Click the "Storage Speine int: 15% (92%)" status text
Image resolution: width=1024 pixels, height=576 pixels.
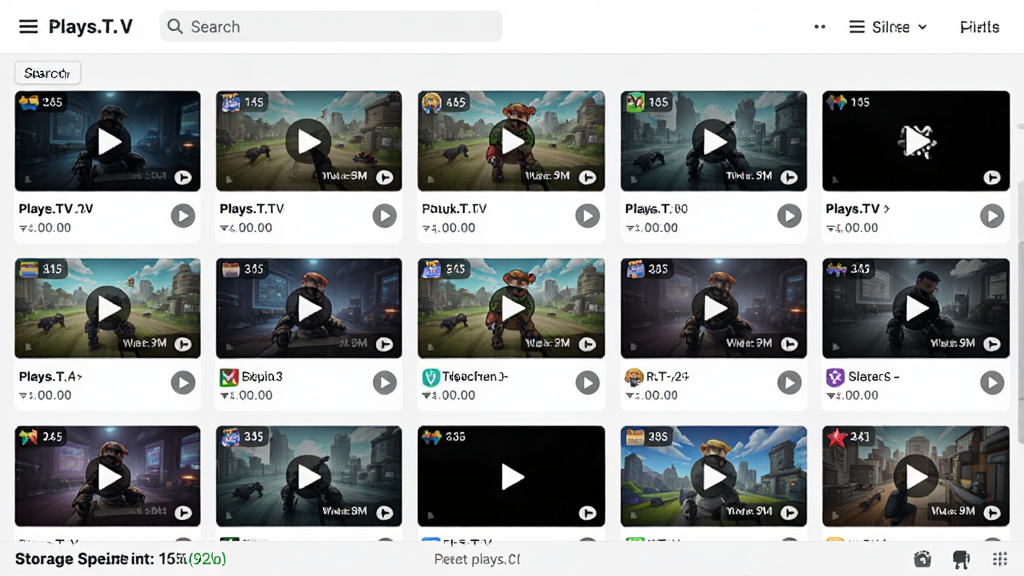121,559
